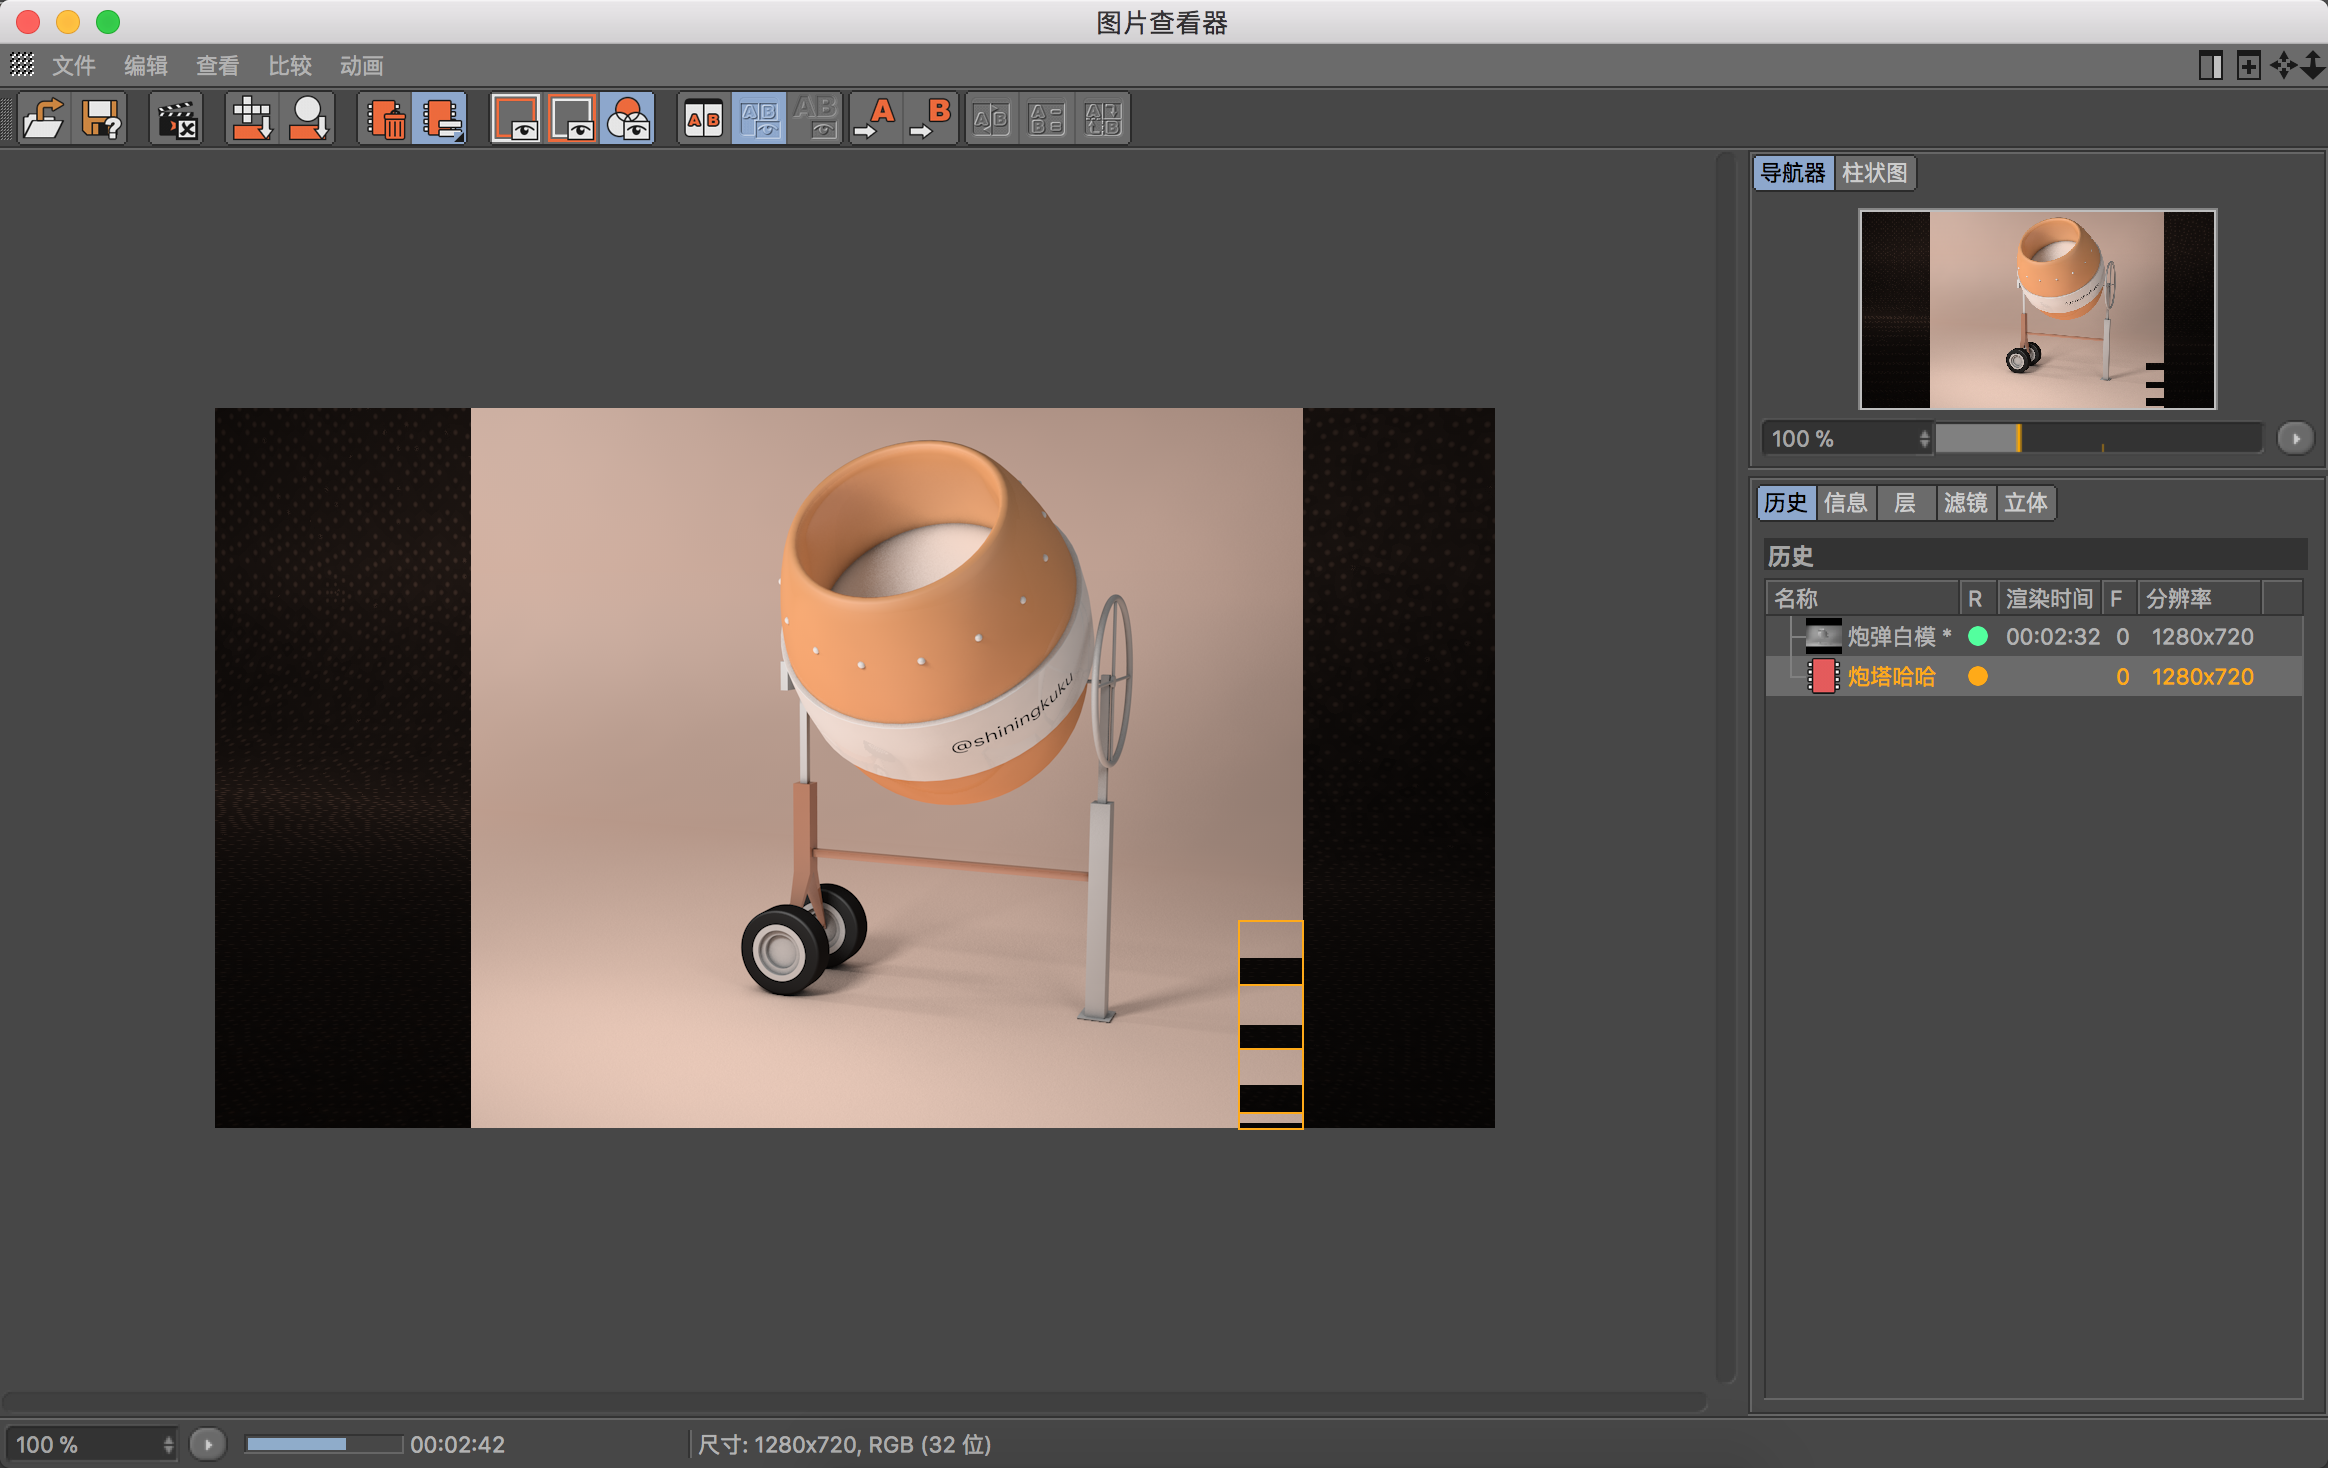The image size is (2328, 1468).
Task: Toggle AB Compare mode icon
Action: 704,119
